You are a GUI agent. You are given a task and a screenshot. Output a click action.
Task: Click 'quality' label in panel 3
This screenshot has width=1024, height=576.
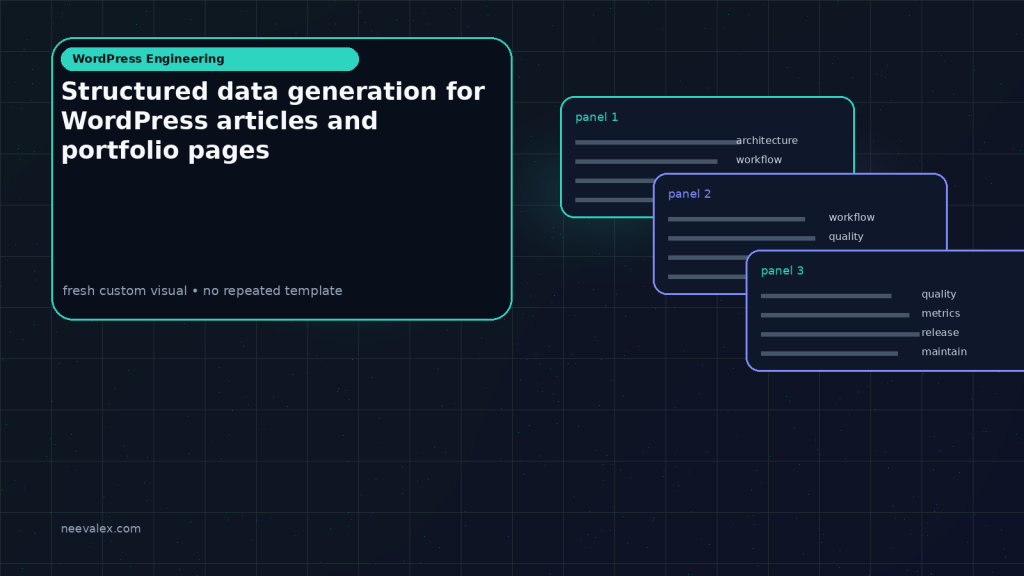(938, 294)
